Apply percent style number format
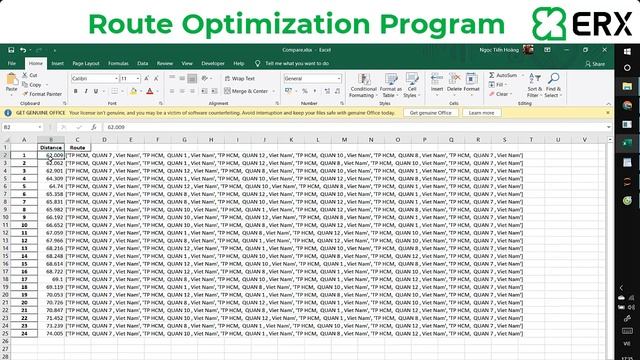Screen dimensions: 640x360 pos(304,91)
